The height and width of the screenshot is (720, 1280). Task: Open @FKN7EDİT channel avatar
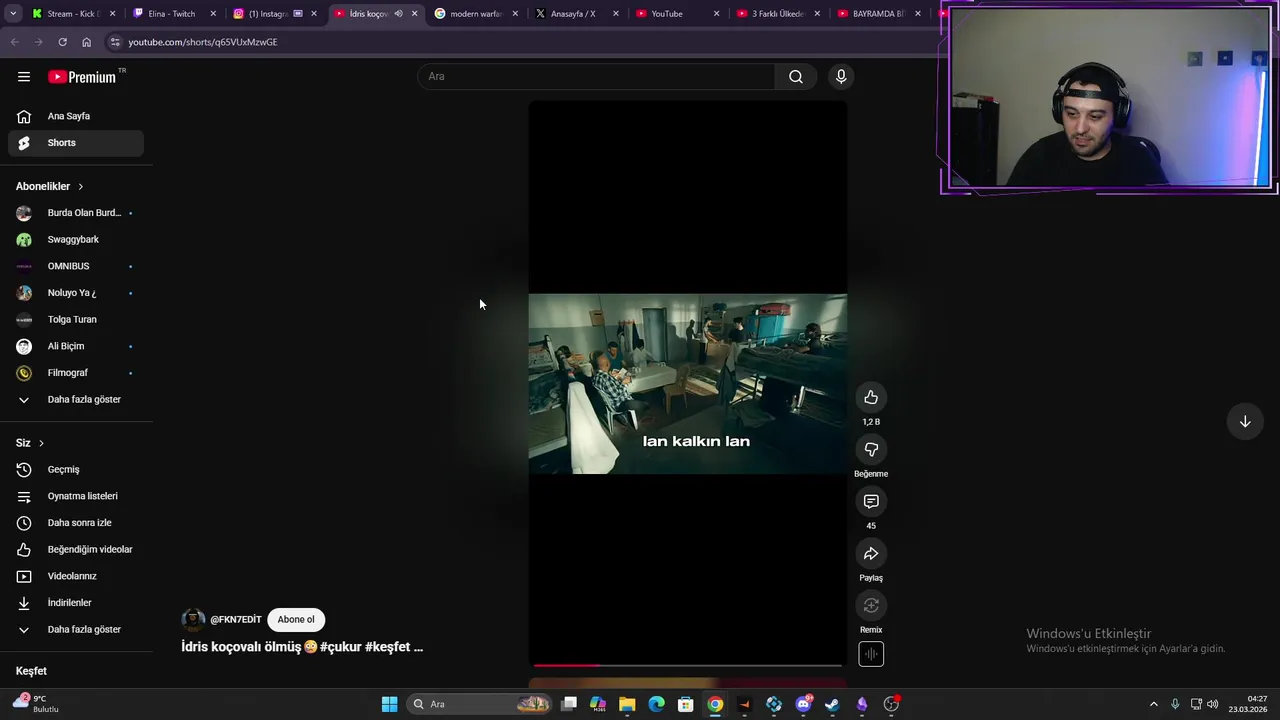(193, 619)
